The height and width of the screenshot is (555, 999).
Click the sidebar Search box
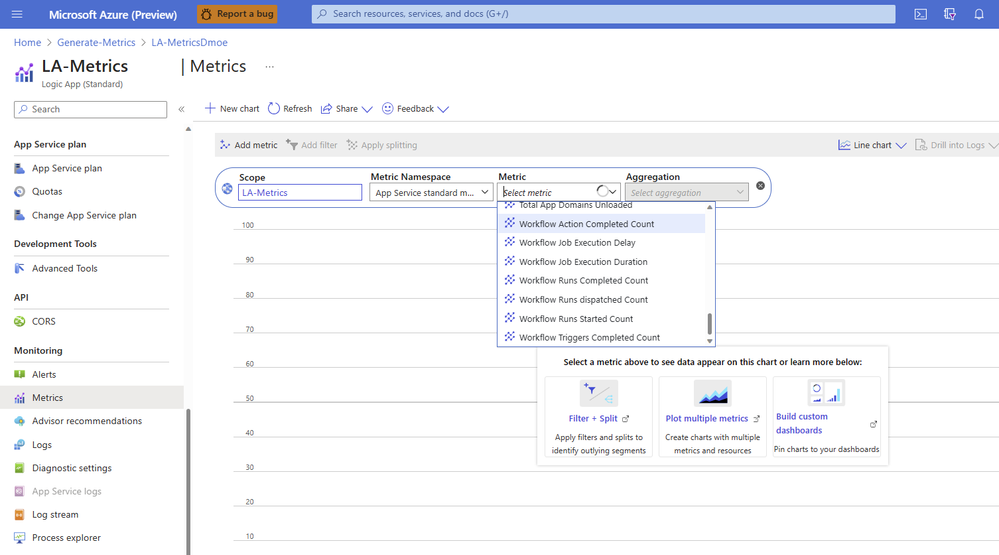pos(90,110)
